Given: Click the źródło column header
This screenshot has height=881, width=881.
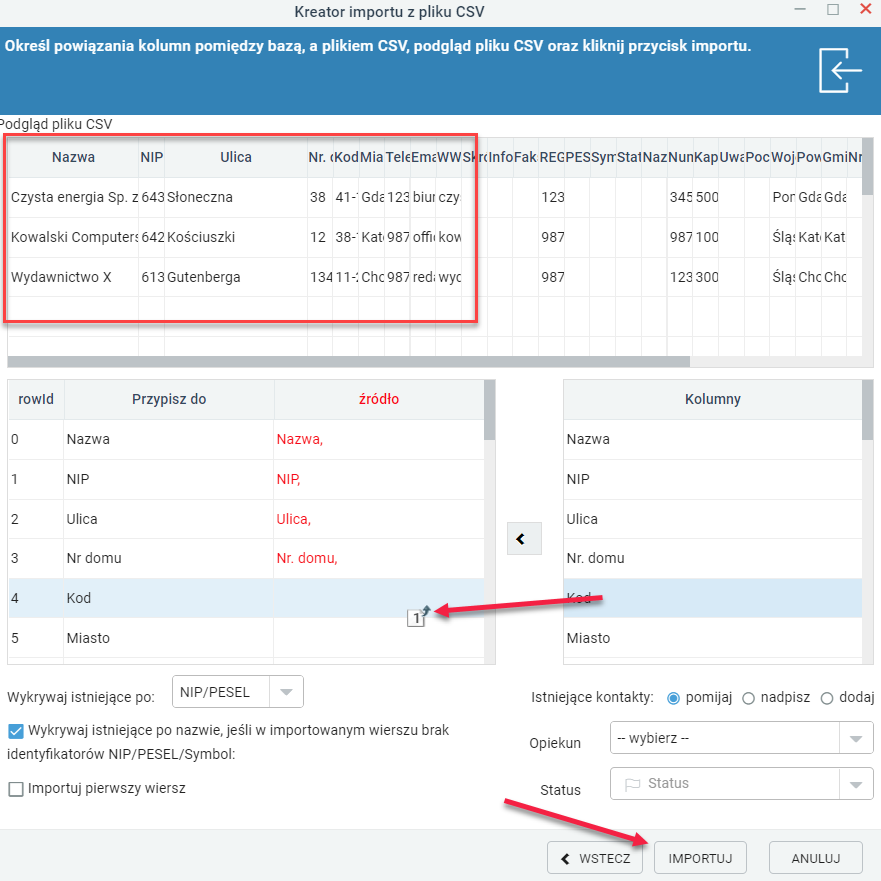Looking at the screenshot, I should 379,399.
